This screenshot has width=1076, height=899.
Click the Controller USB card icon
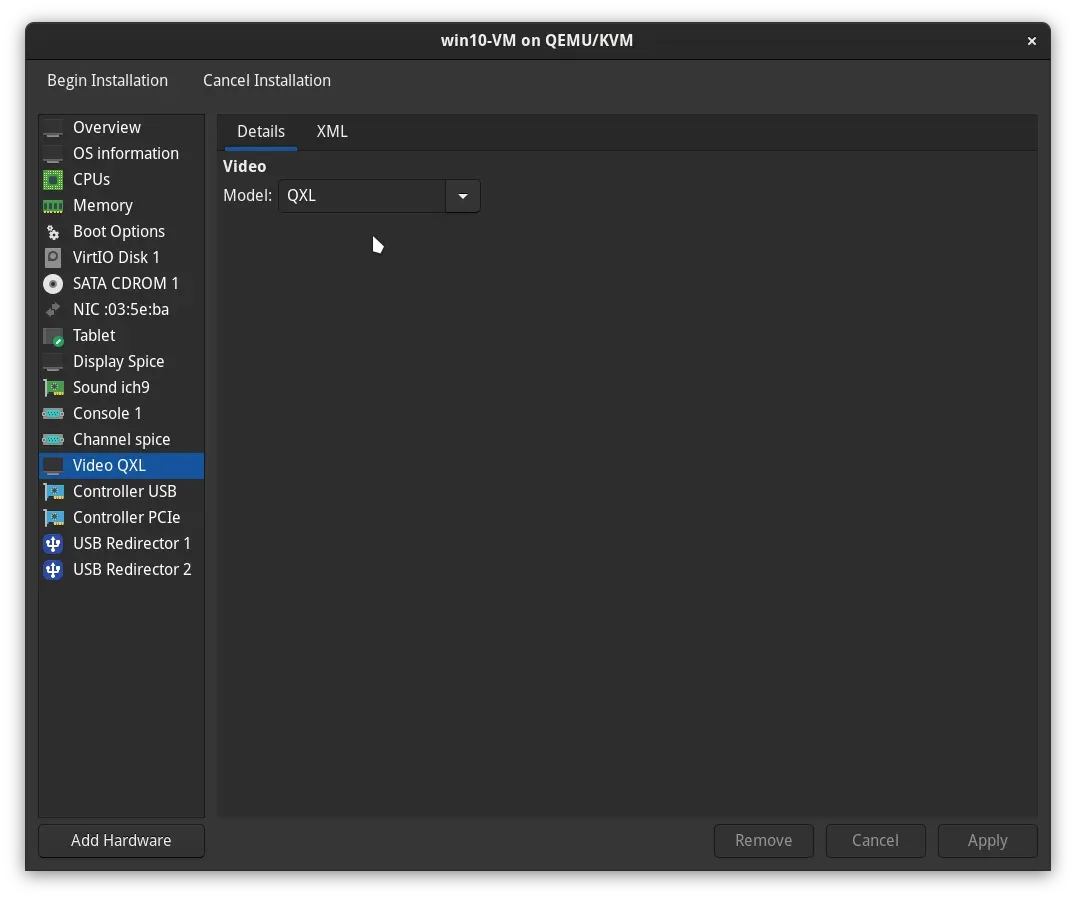tap(53, 492)
